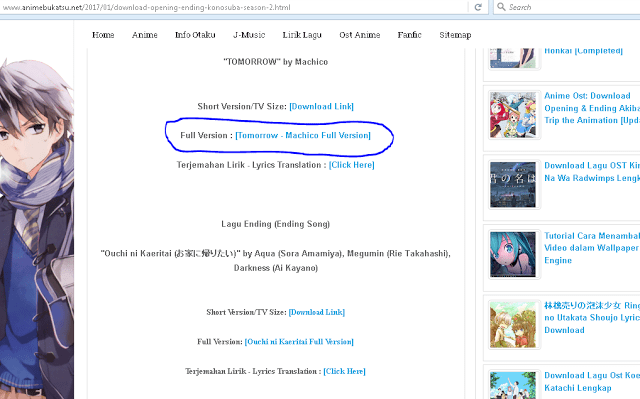
Task: Open Ost Anime from the navigation bar
Action: [360, 35]
